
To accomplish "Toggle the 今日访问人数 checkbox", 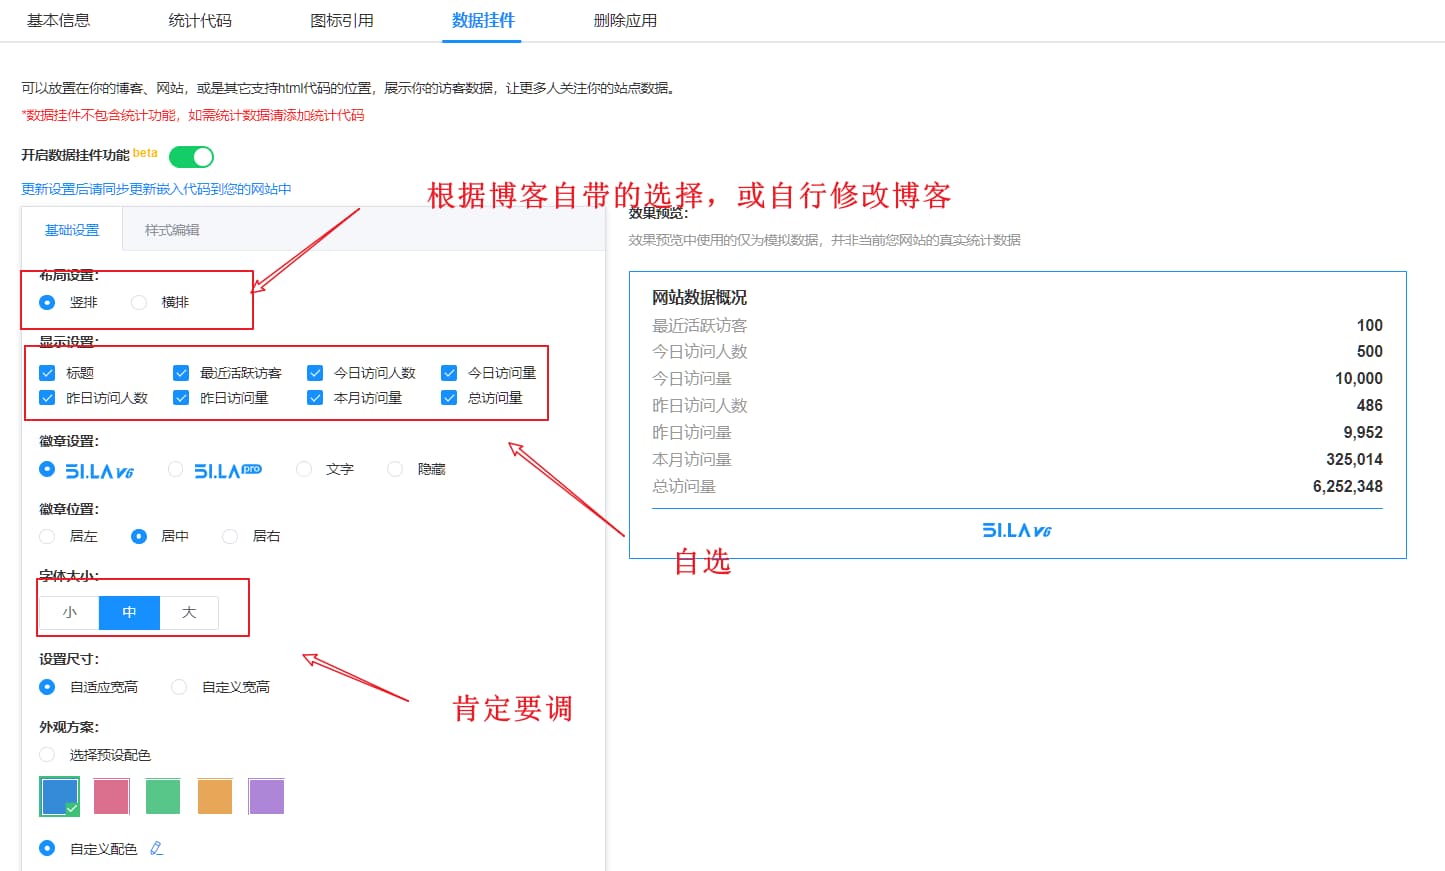I will coord(315,373).
